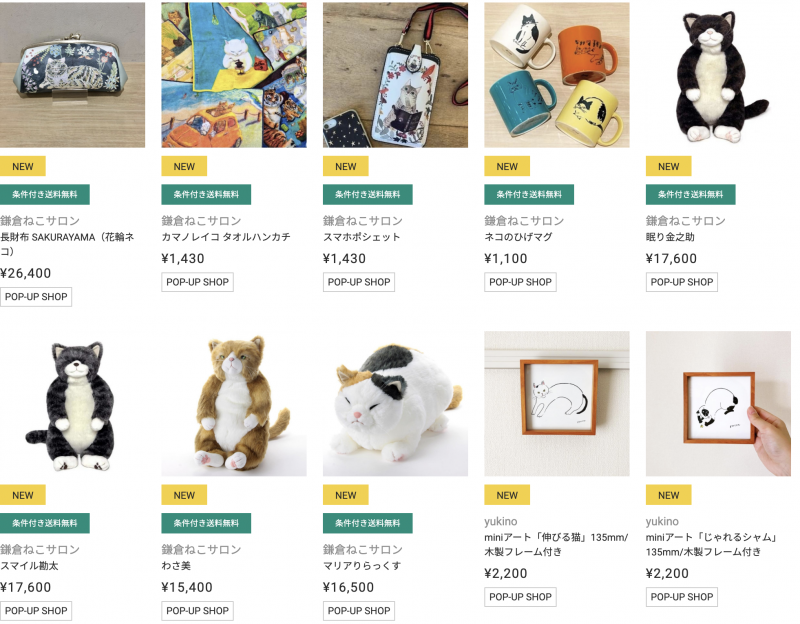800x624 pixels.
Task: Open the SAKURAYAMA long wallet product image
Action: click(72, 75)
